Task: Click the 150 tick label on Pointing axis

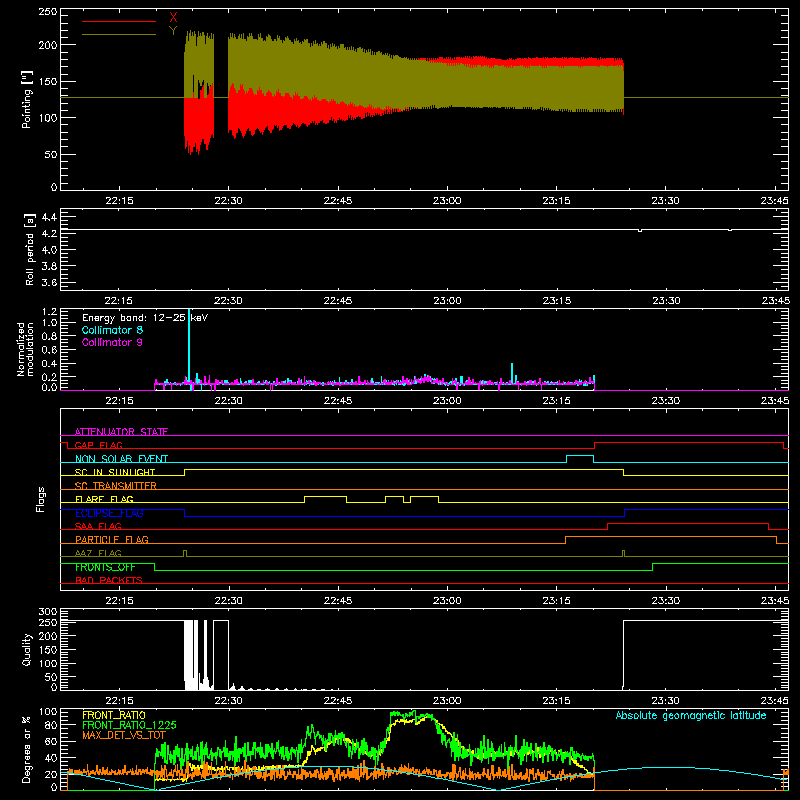Action: pos(48,81)
